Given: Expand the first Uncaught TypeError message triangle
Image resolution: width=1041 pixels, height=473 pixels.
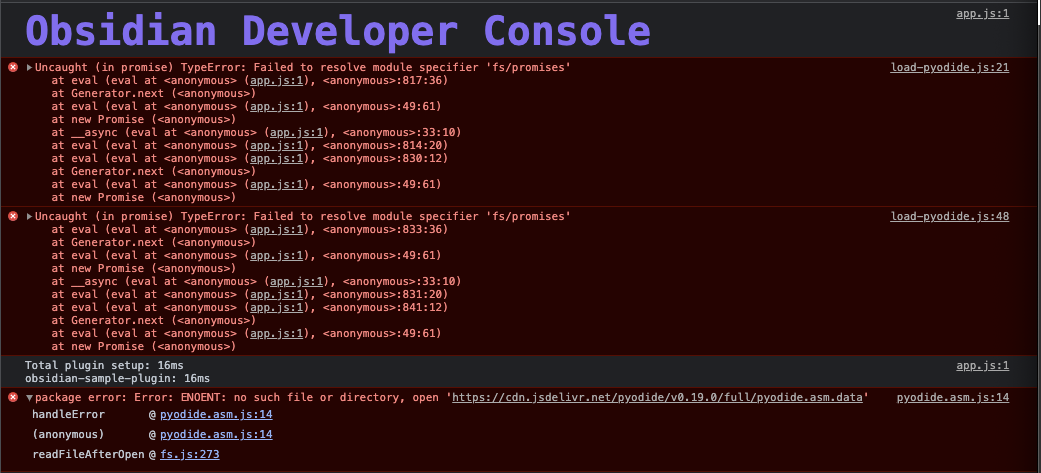Looking at the screenshot, I should [29, 67].
